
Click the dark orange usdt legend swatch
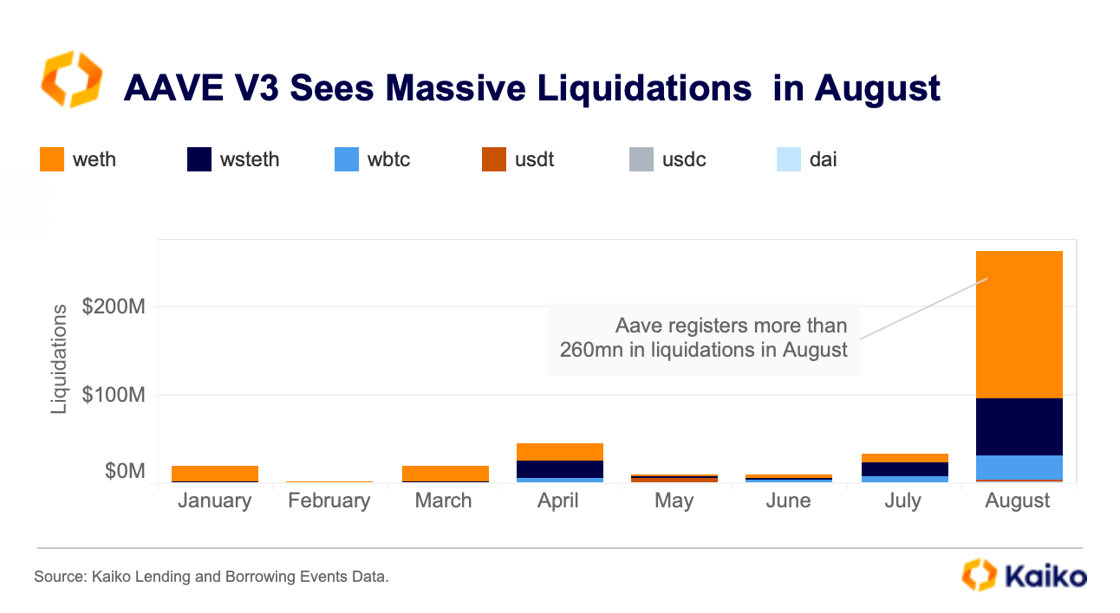point(494,159)
